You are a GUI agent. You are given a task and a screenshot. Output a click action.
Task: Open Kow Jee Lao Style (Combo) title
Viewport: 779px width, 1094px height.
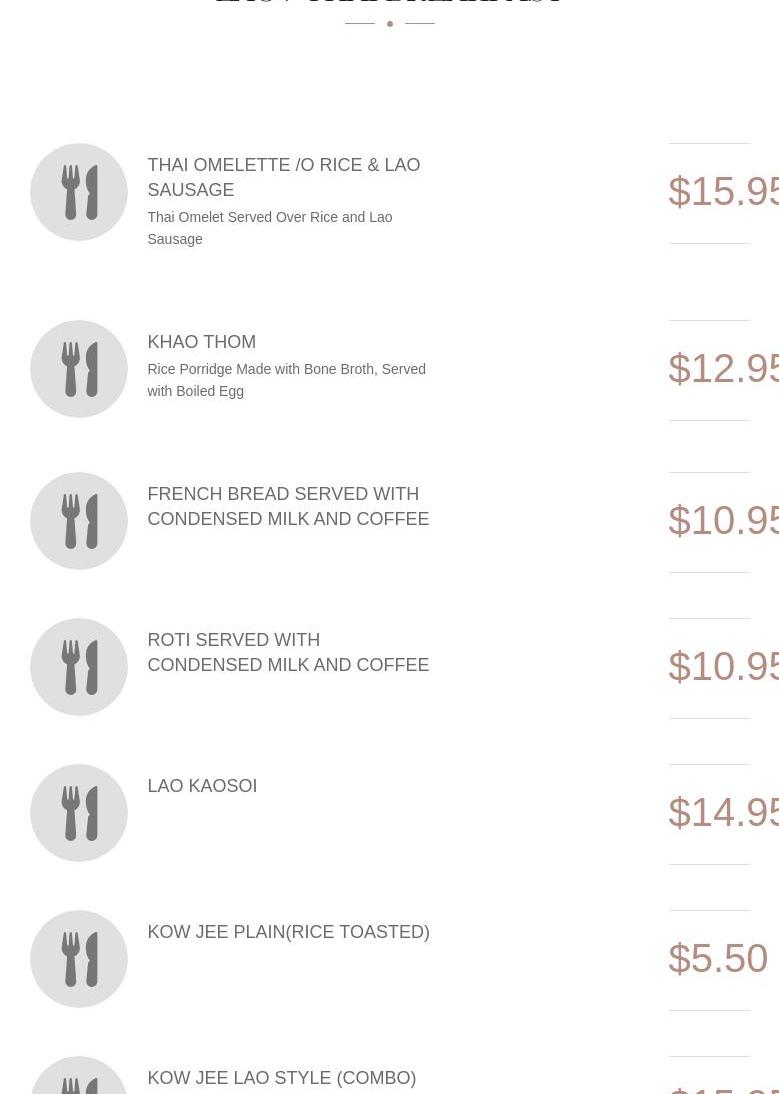(281, 1078)
